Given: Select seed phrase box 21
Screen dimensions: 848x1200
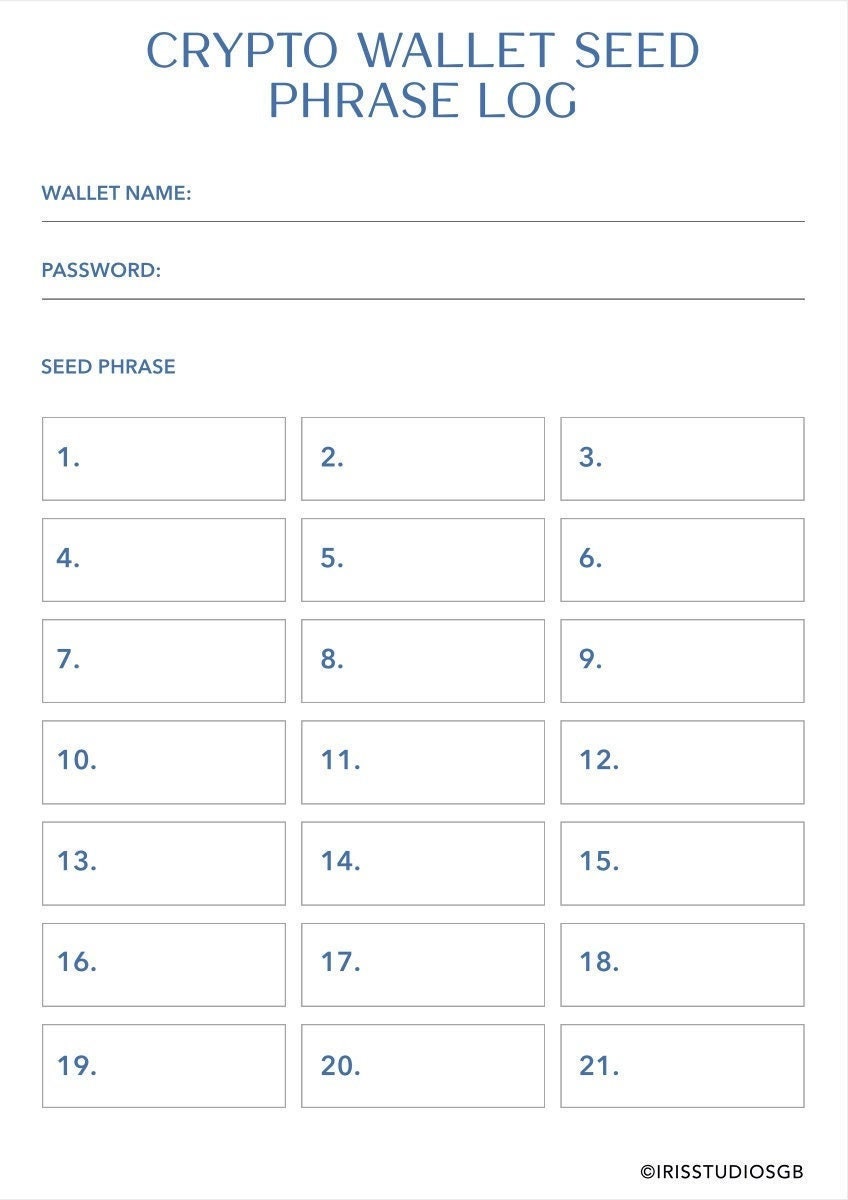Looking at the screenshot, I should [682, 1066].
